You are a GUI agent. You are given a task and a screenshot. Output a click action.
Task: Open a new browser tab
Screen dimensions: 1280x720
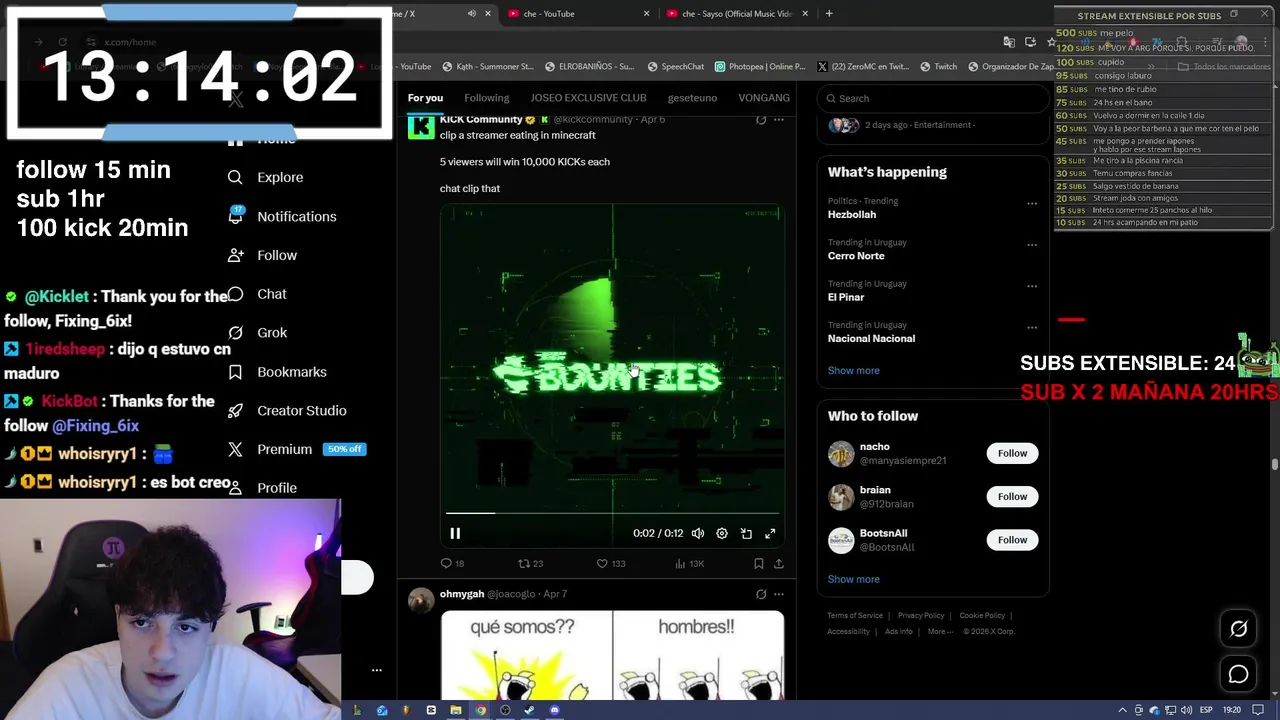pos(829,14)
